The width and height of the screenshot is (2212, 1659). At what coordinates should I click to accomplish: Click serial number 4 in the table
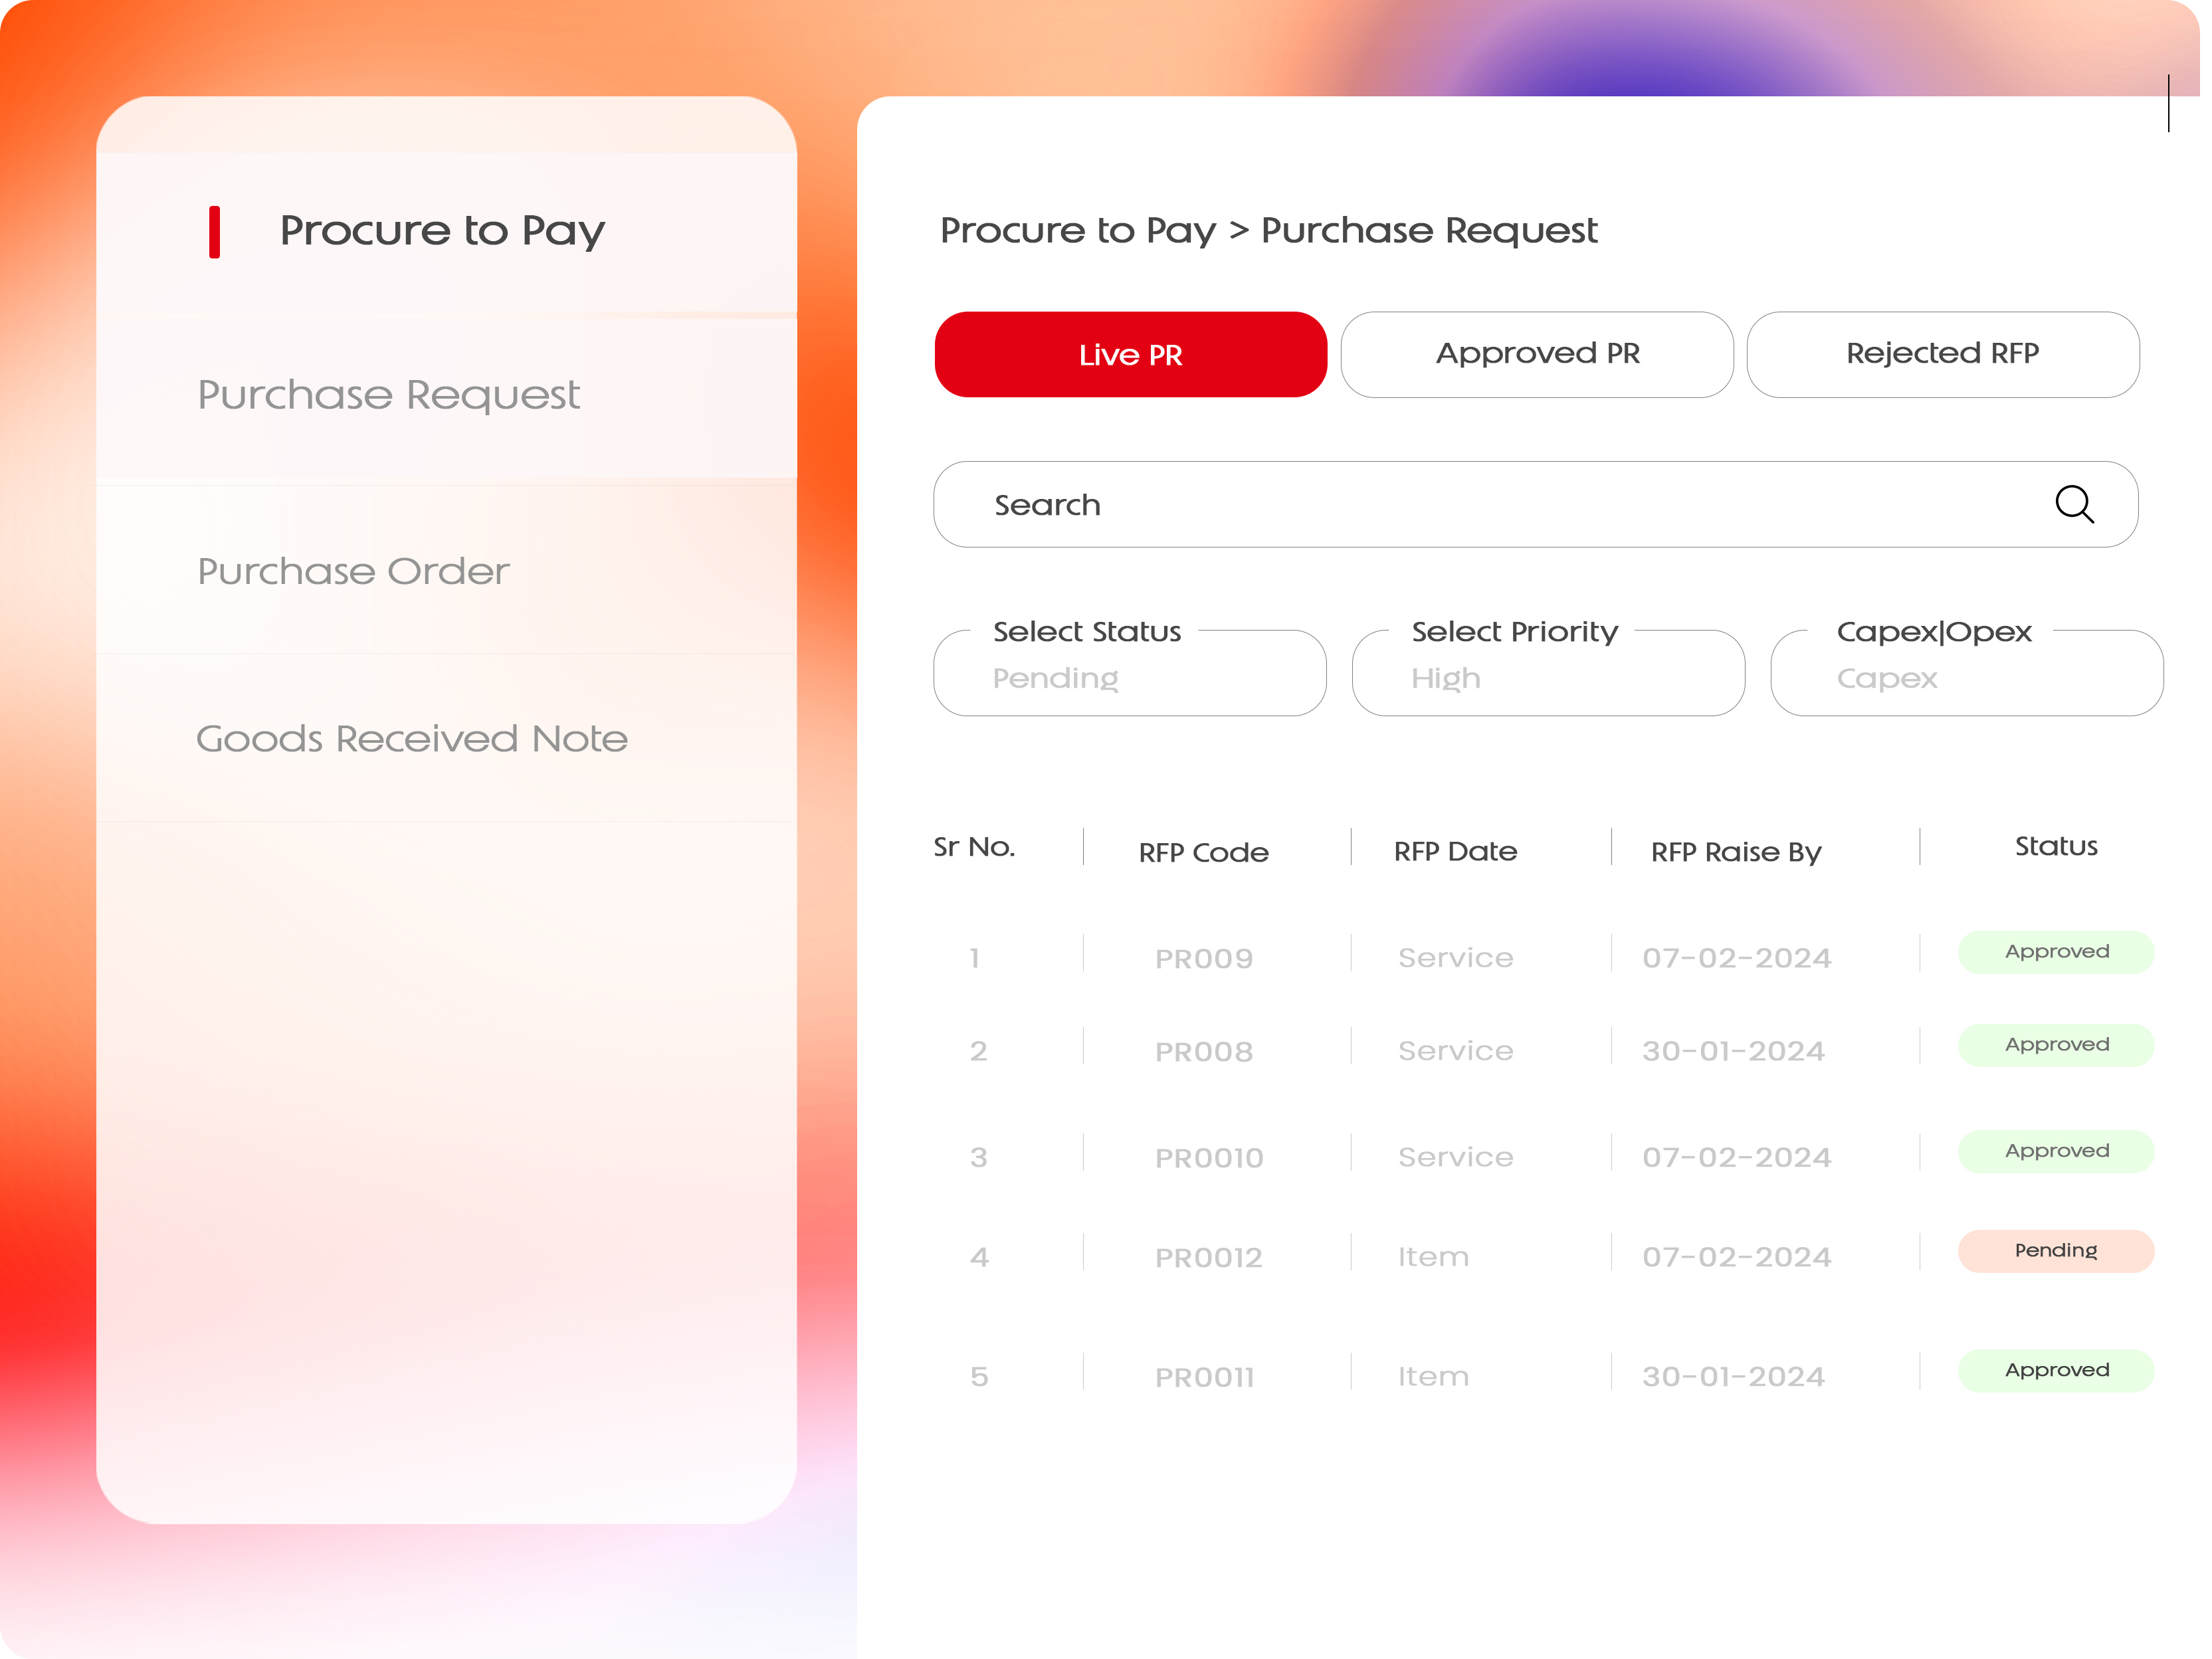click(979, 1257)
